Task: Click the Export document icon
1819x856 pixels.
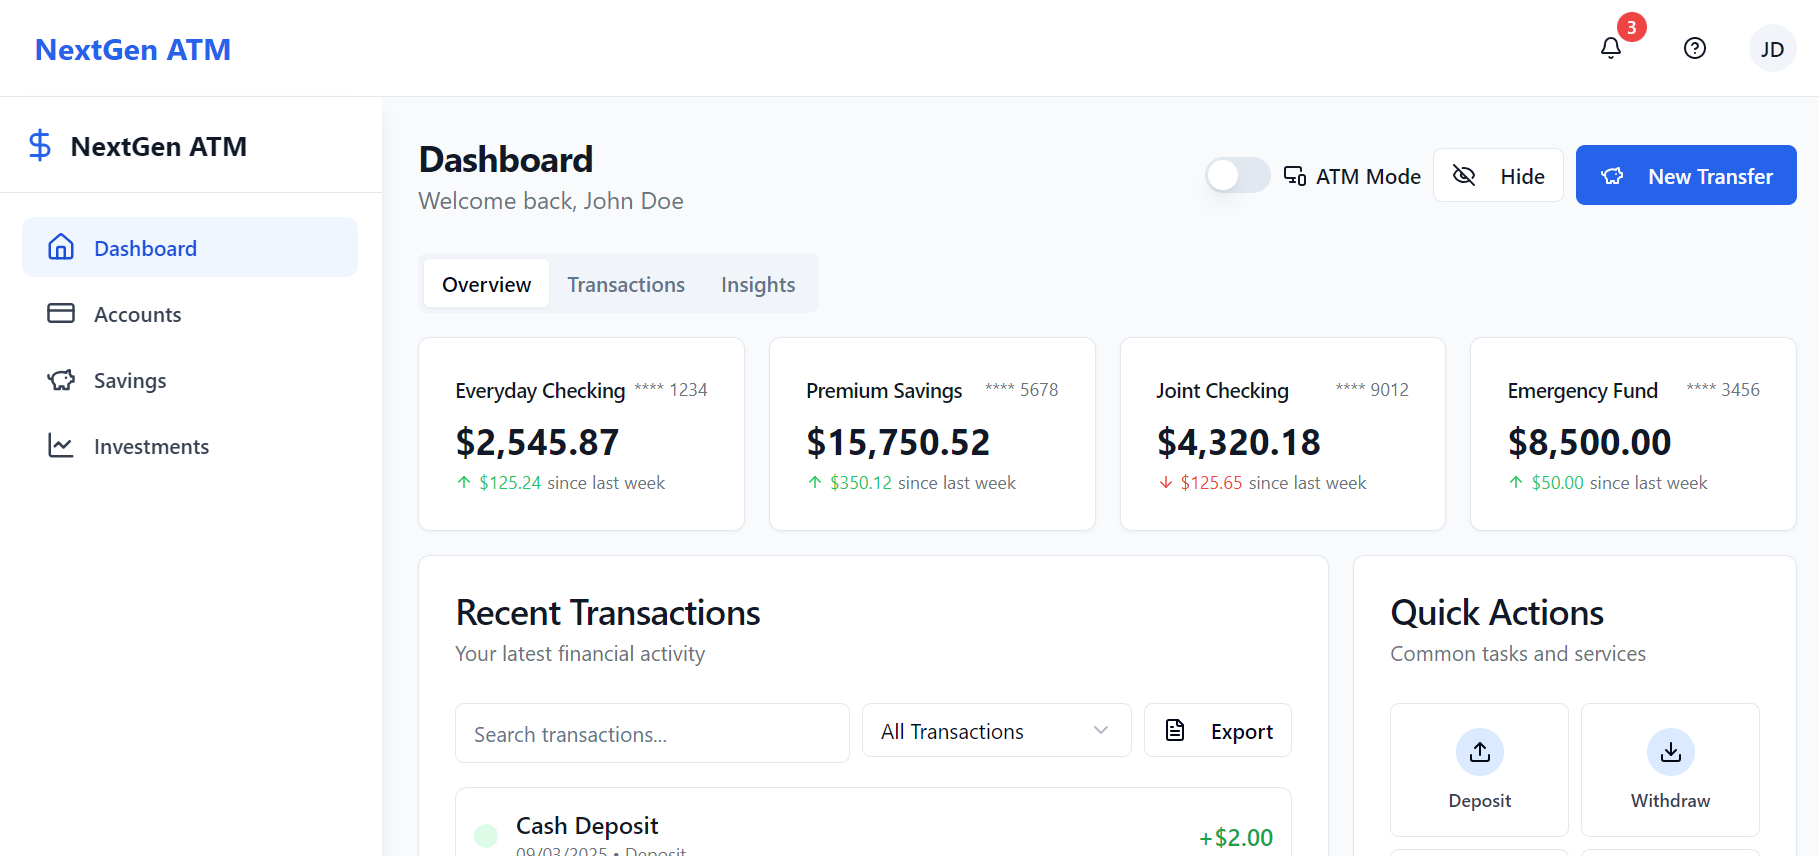Action: (1175, 730)
